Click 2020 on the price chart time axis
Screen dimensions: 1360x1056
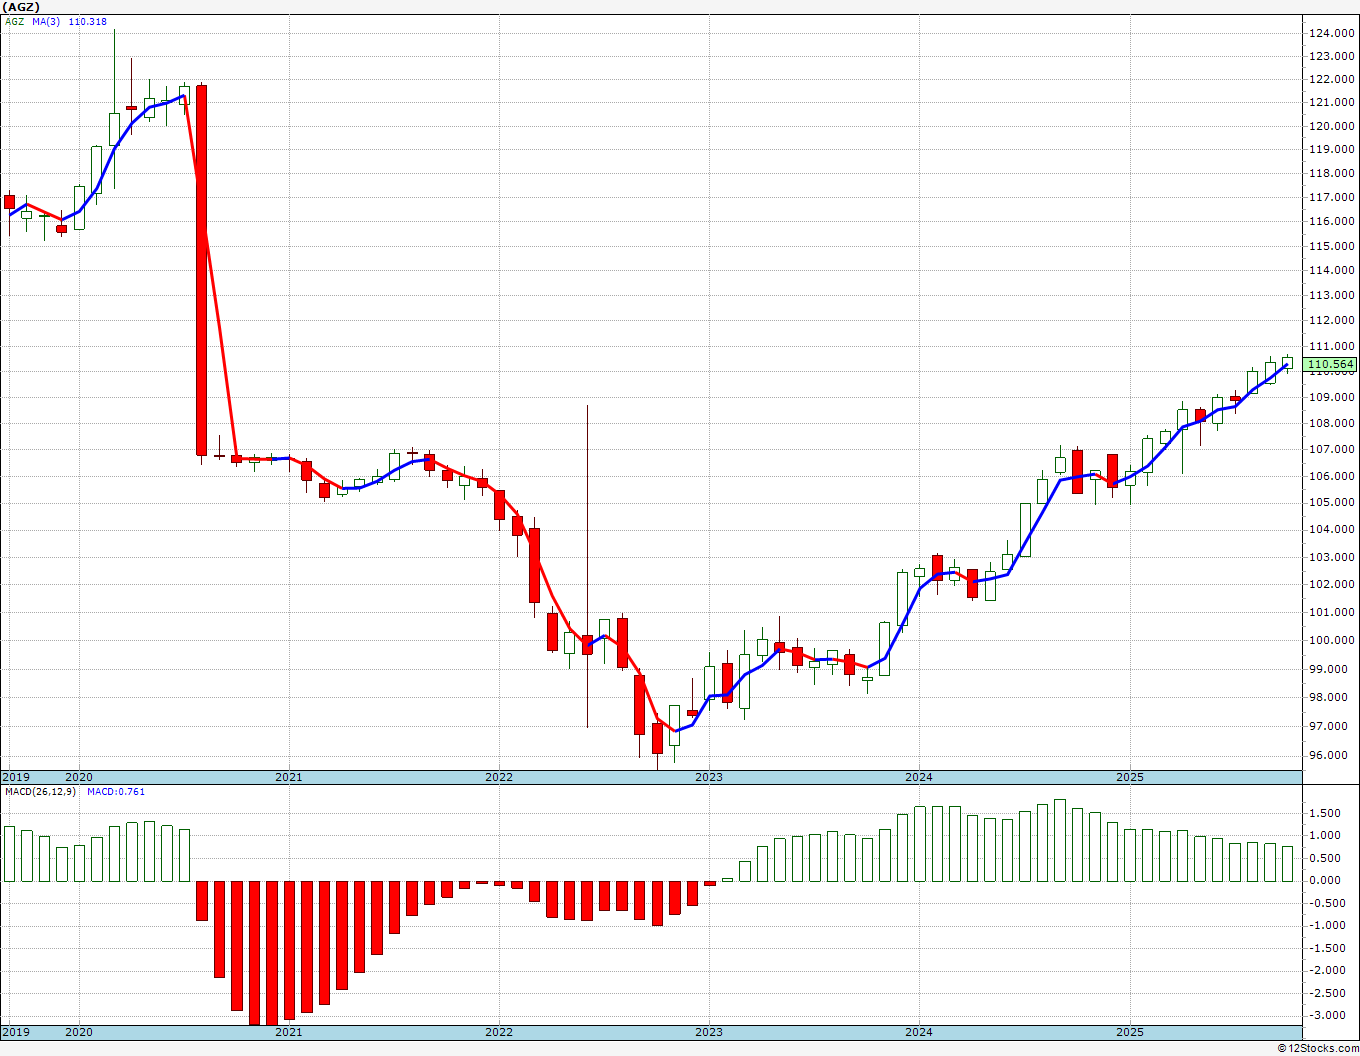click(79, 777)
